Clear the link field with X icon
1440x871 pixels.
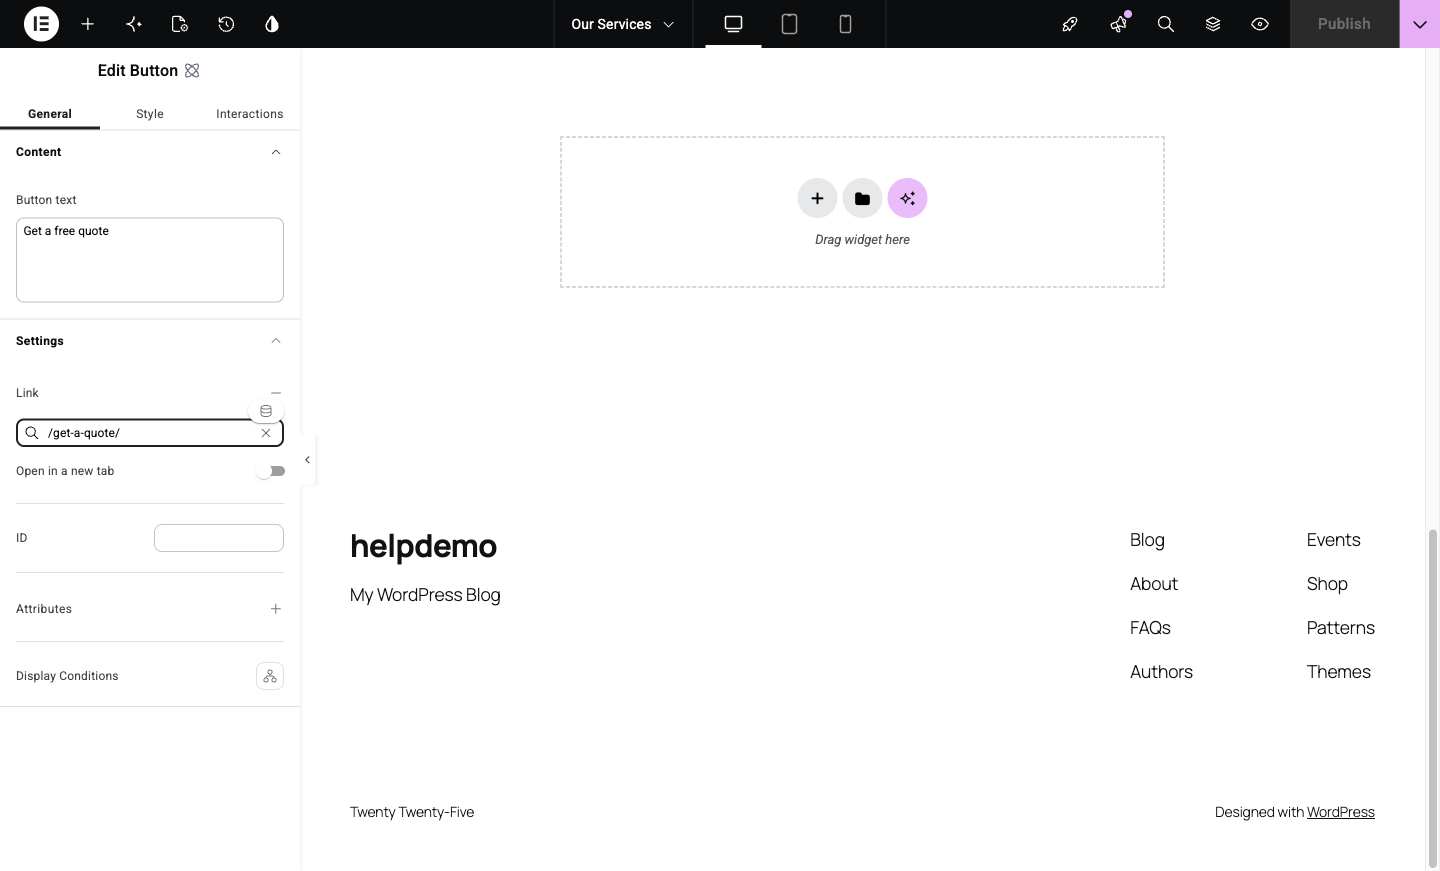click(x=266, y=433)
